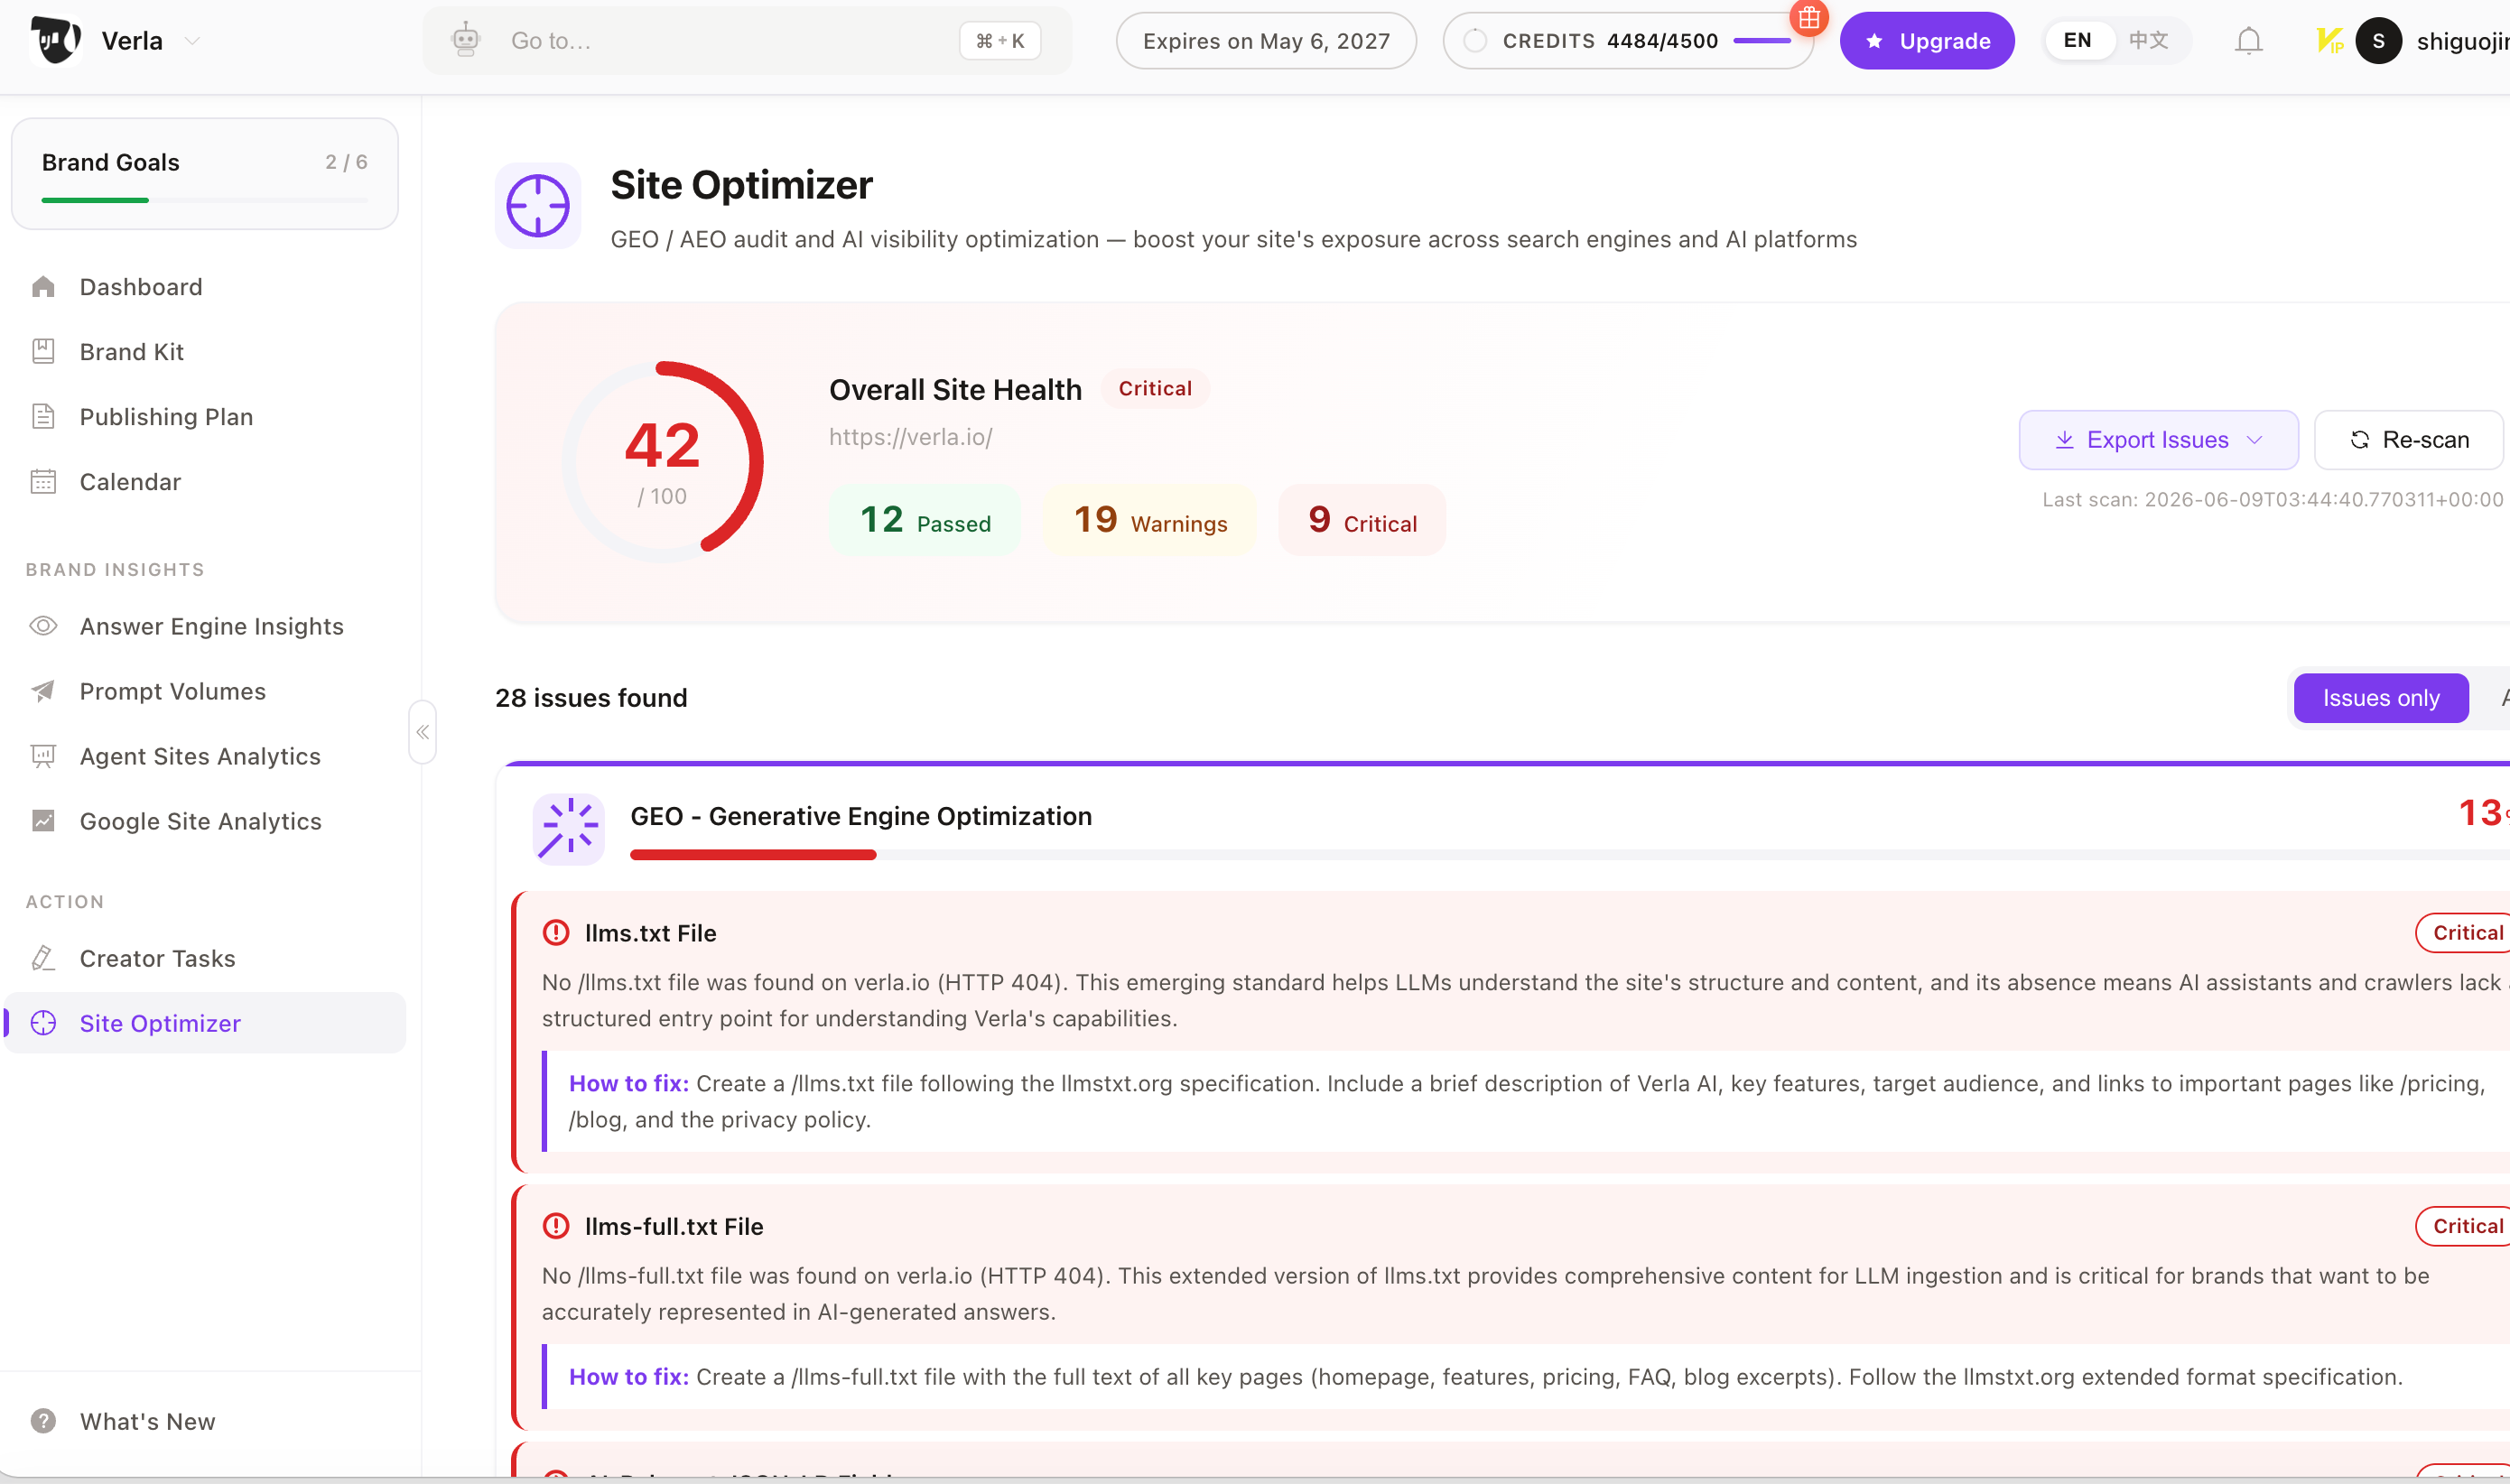Open Agent Sites Analytics
This screenshot has height=1484, width=2510.
(x=205, y=756)
